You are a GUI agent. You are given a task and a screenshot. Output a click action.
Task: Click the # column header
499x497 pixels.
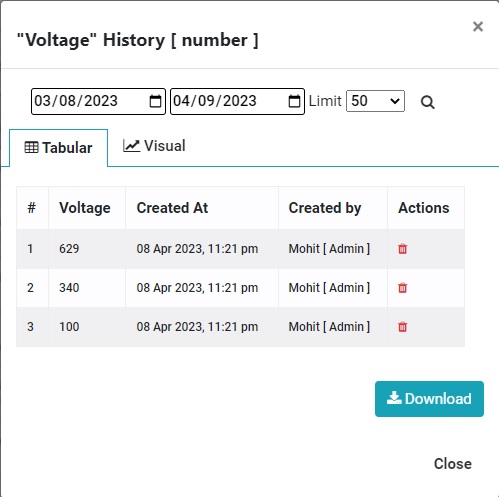(31, 208)
